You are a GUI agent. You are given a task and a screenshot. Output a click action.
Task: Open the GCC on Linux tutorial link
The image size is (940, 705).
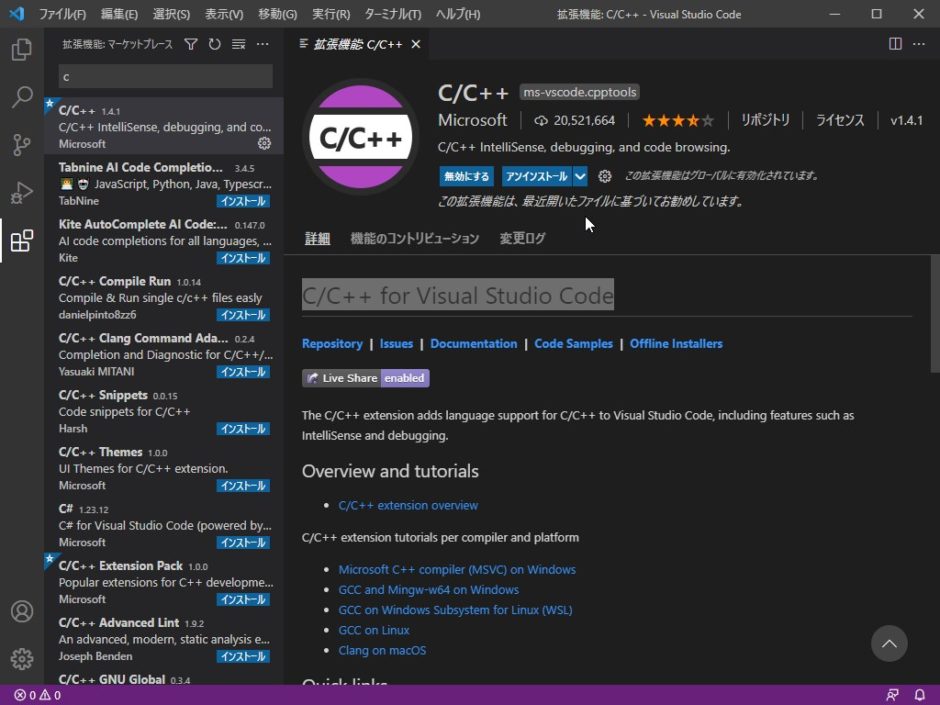pyautogui.click(x=373, y=630)
